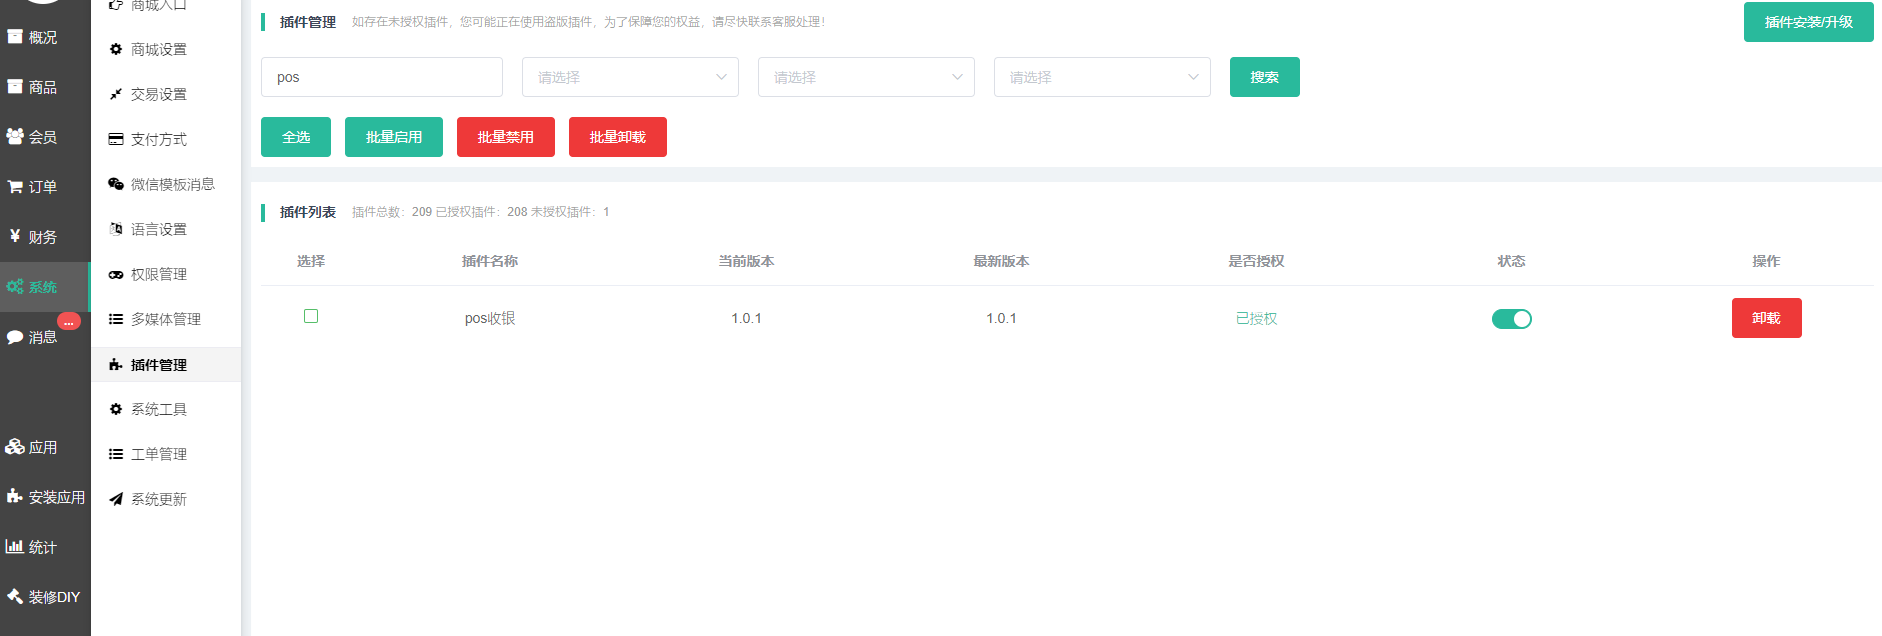Click the yen icon beside 财务

click(x=15, y=236)
